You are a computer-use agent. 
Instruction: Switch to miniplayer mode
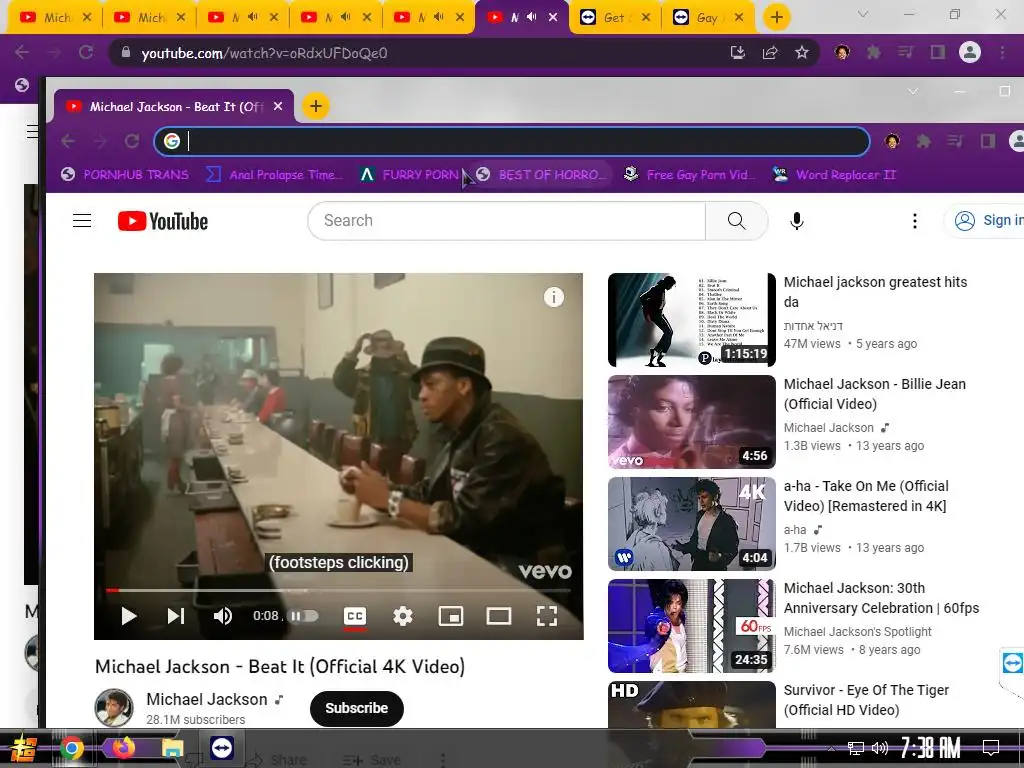(451, 616)
